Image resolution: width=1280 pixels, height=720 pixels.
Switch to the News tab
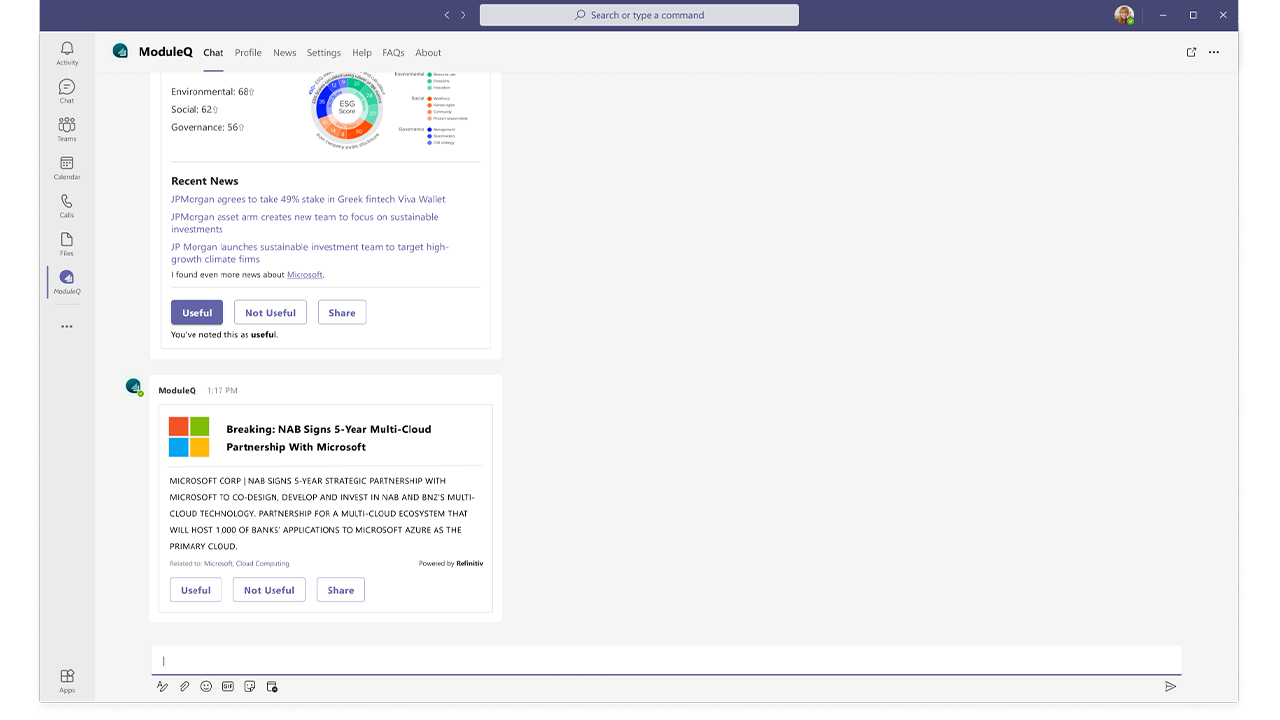[x=285, y=53]
